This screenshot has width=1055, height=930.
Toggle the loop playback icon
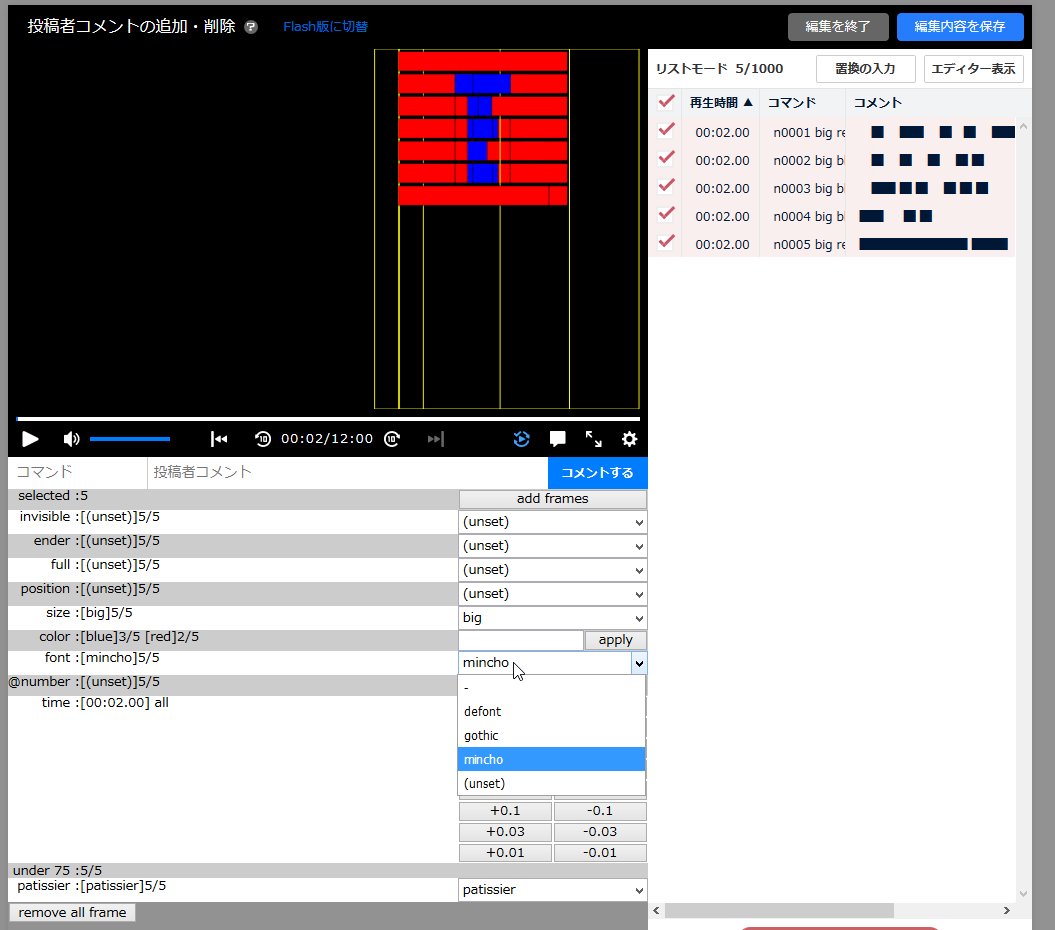click(x=521, y=439)
